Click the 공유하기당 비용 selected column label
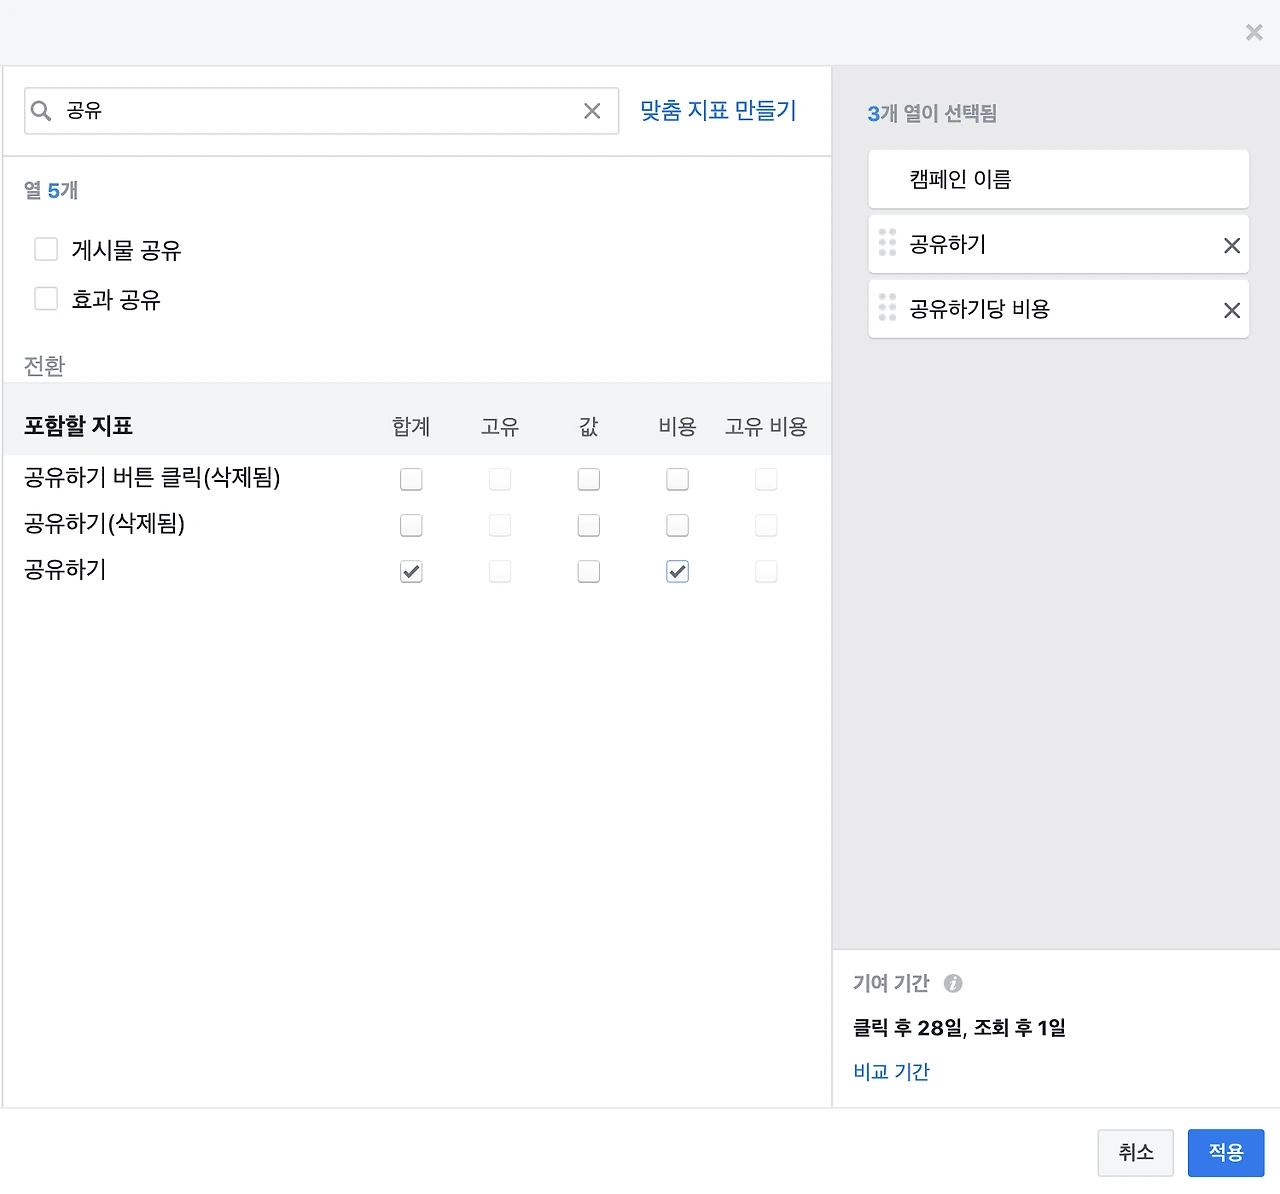The height and width of the screenshot is (1194, 1280). pos(980,309)
